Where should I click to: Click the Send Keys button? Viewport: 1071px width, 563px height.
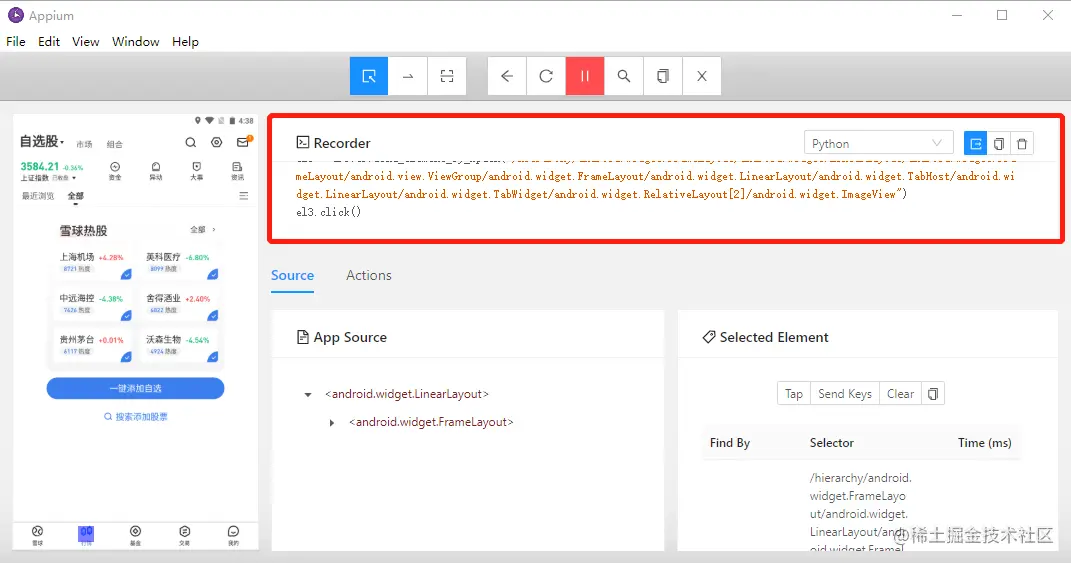coord(845,394)
